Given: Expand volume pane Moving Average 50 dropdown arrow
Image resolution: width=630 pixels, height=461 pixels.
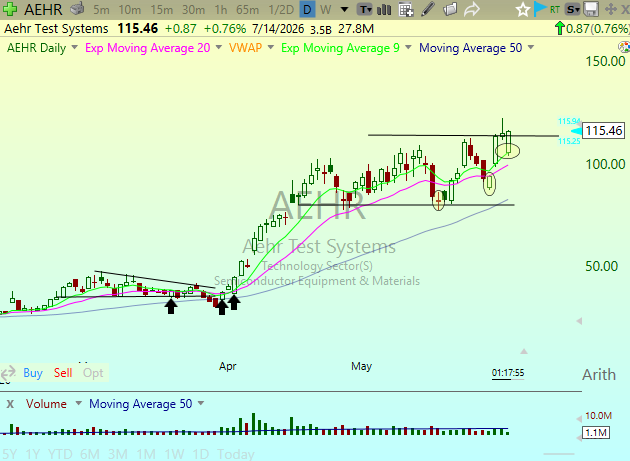Looking at the screenshot, I should [201, 403].
